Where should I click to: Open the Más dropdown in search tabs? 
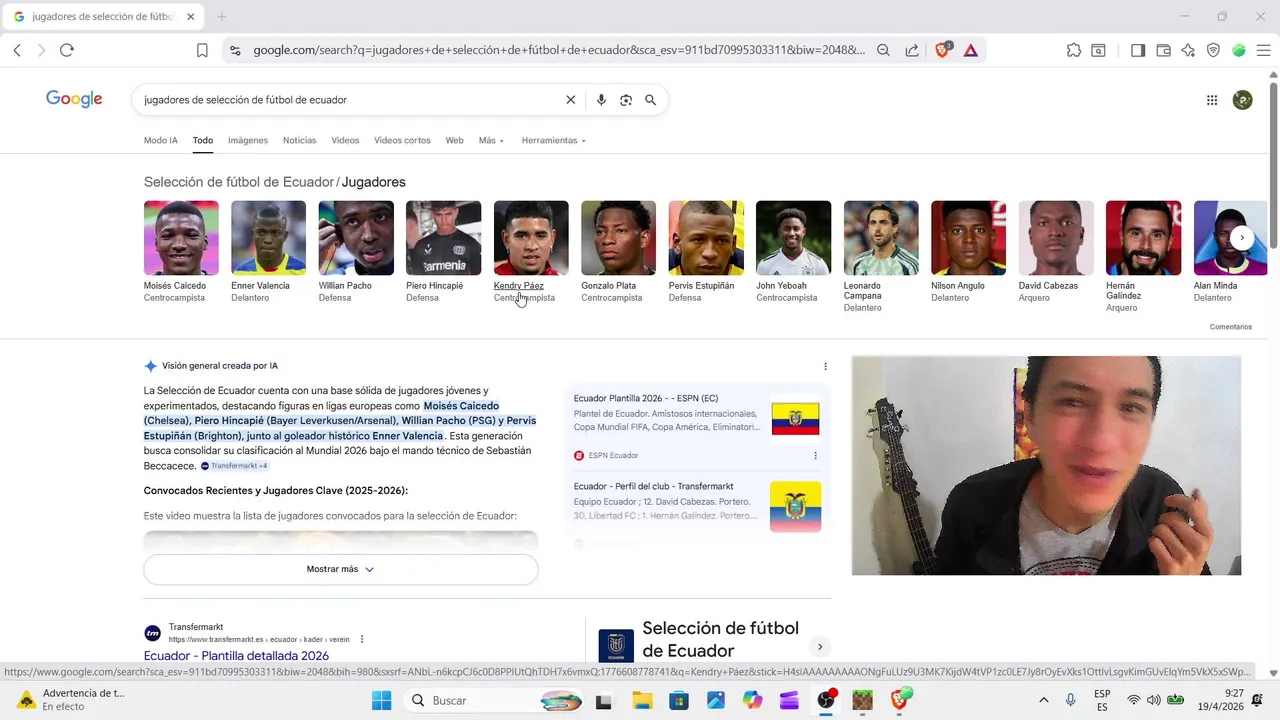pos(491,141)
